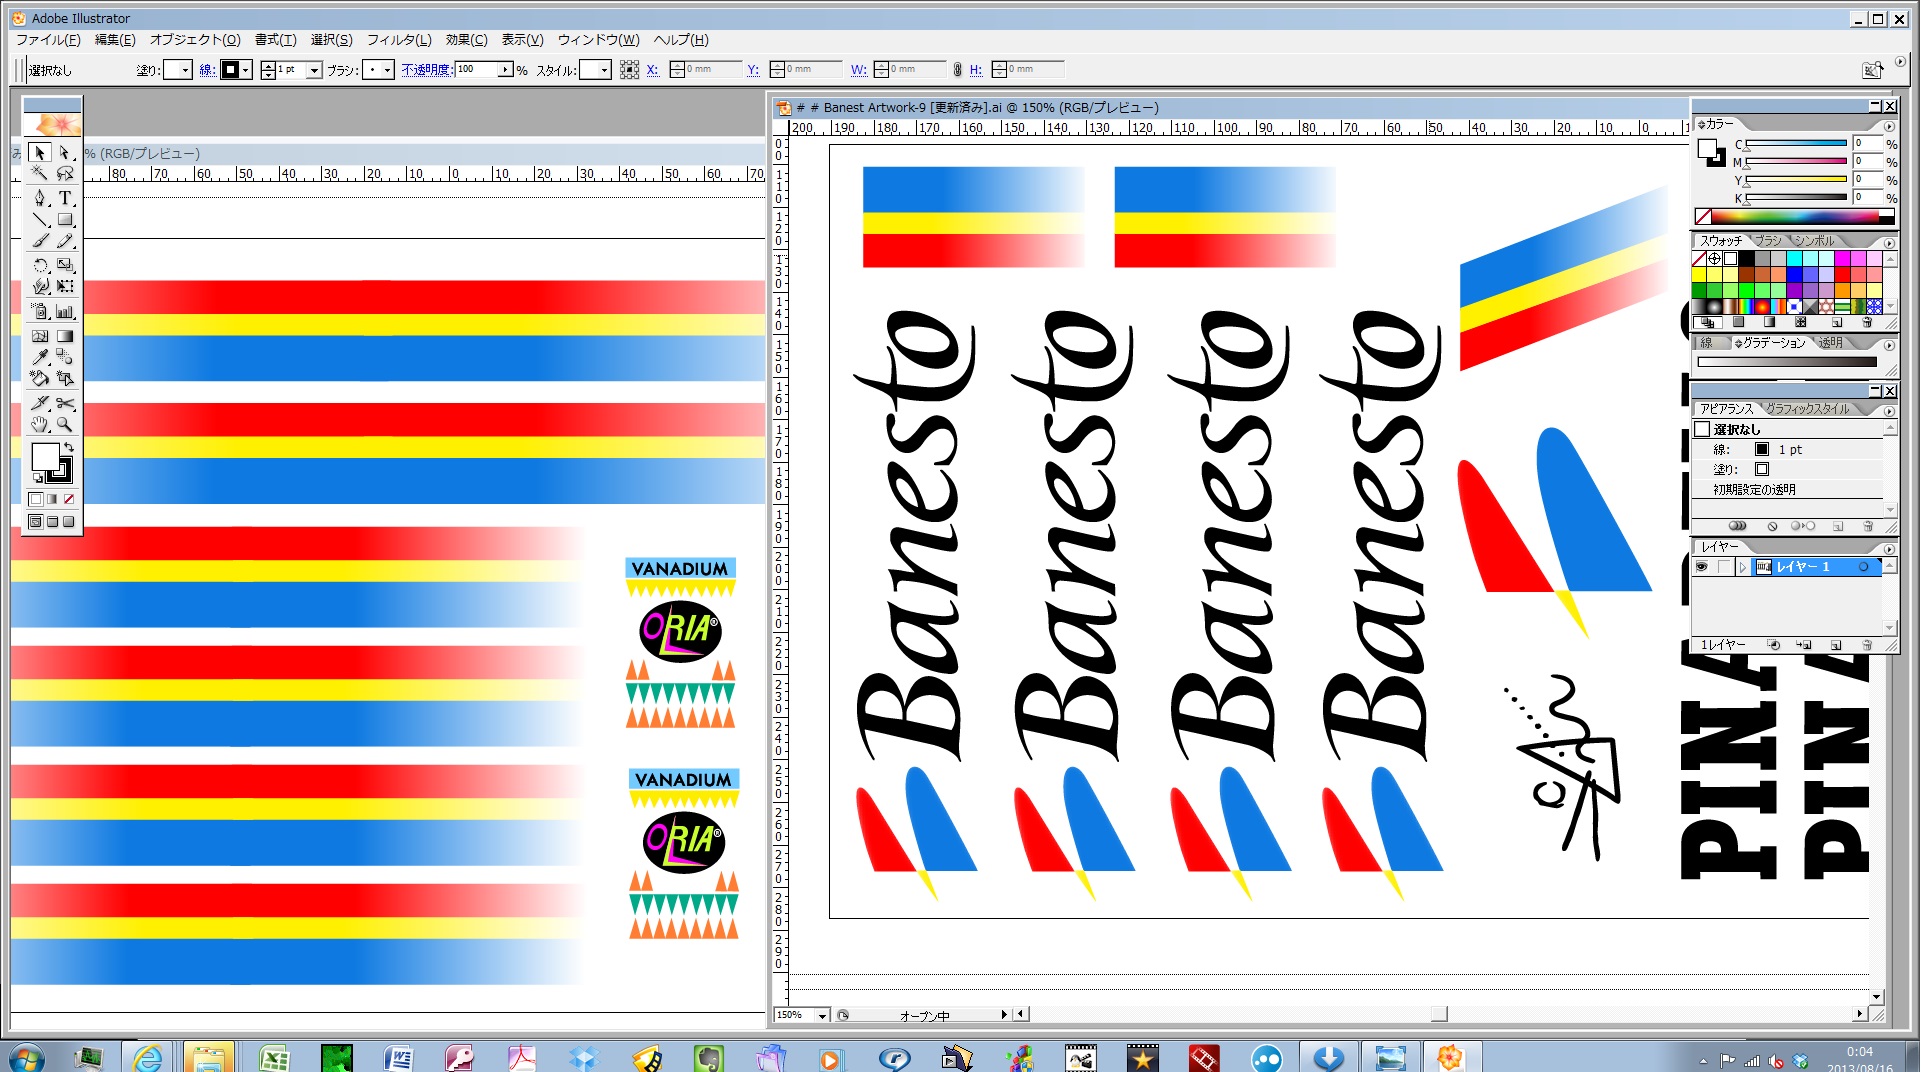Switch to full screen mode with menu bar
This screenshot has height=1072, width=1924.
tap(52, 522)
